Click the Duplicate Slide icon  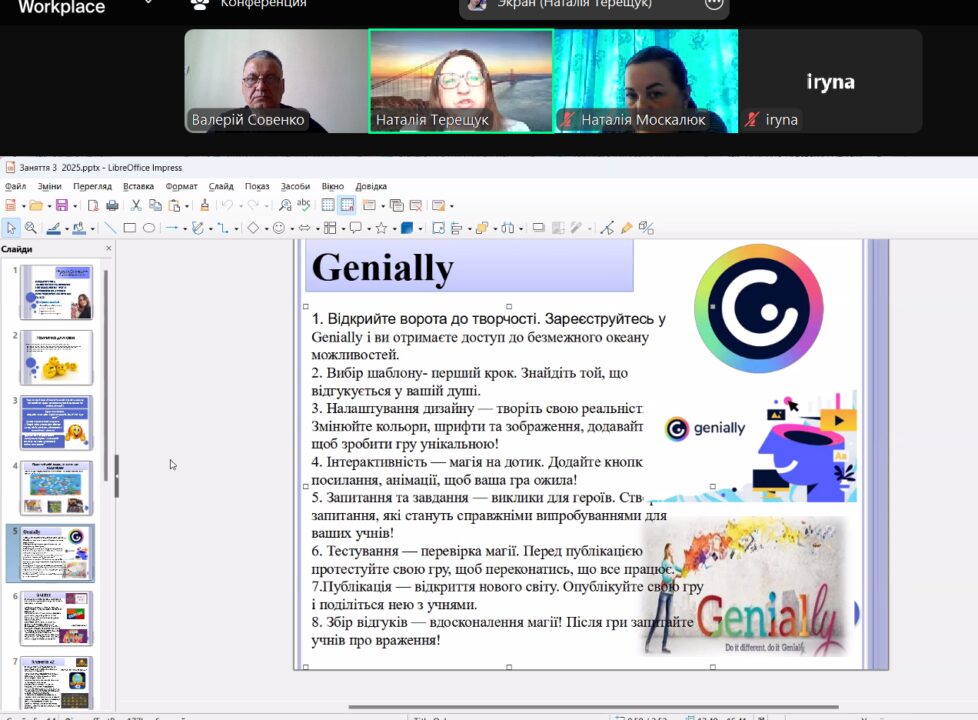(x=396, y=205)
